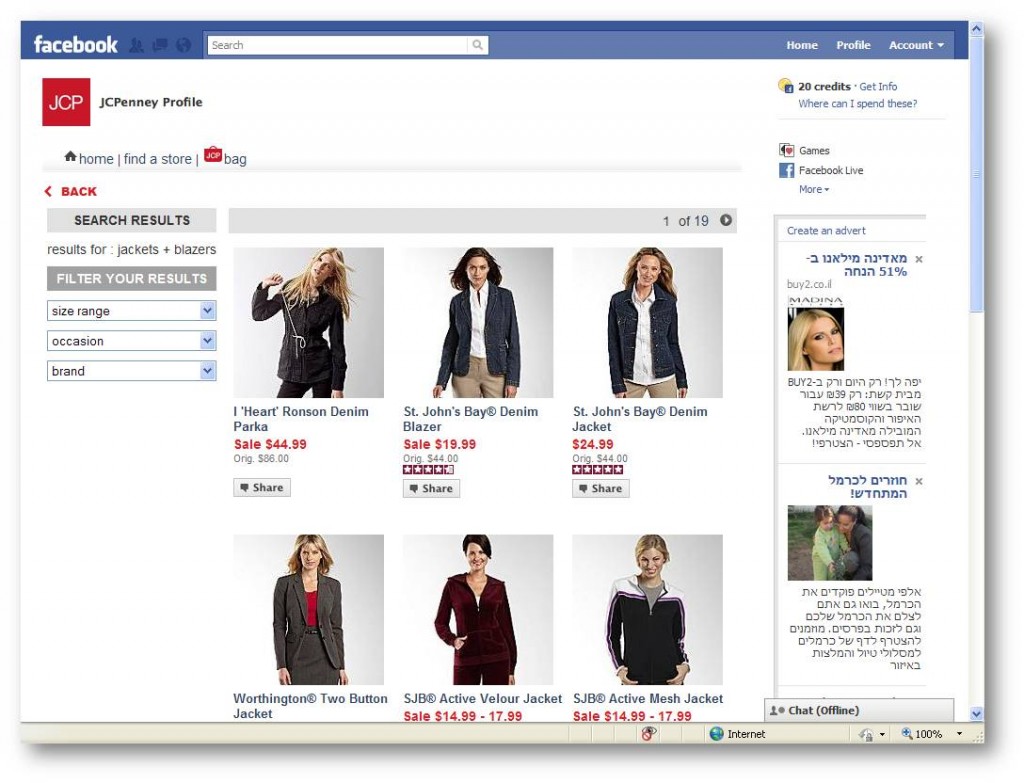Click the Games sidebar icon
1024x783 pixels.
[x=786, y=150]
